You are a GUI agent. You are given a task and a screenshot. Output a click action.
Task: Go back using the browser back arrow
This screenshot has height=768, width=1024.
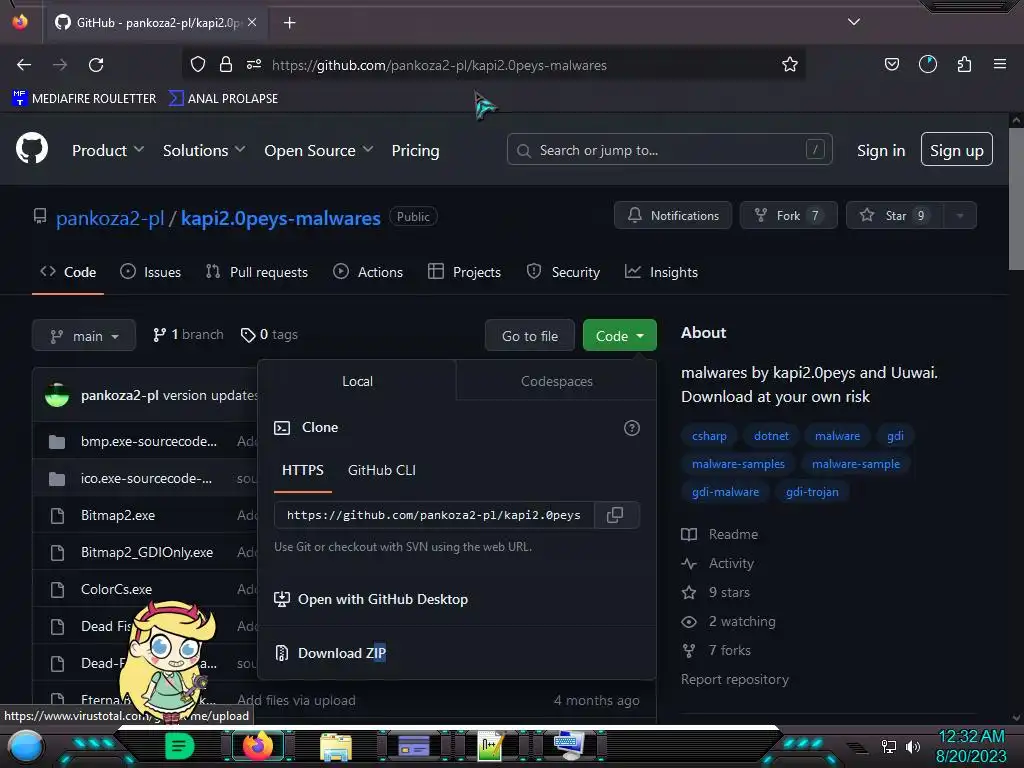pyautogui.click(x=24, y=65)
